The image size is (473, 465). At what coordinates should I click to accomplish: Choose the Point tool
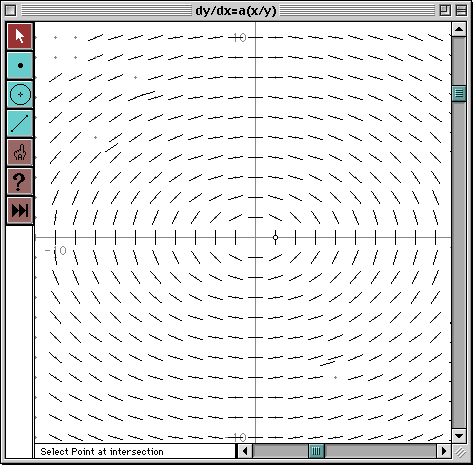point(20,65)
